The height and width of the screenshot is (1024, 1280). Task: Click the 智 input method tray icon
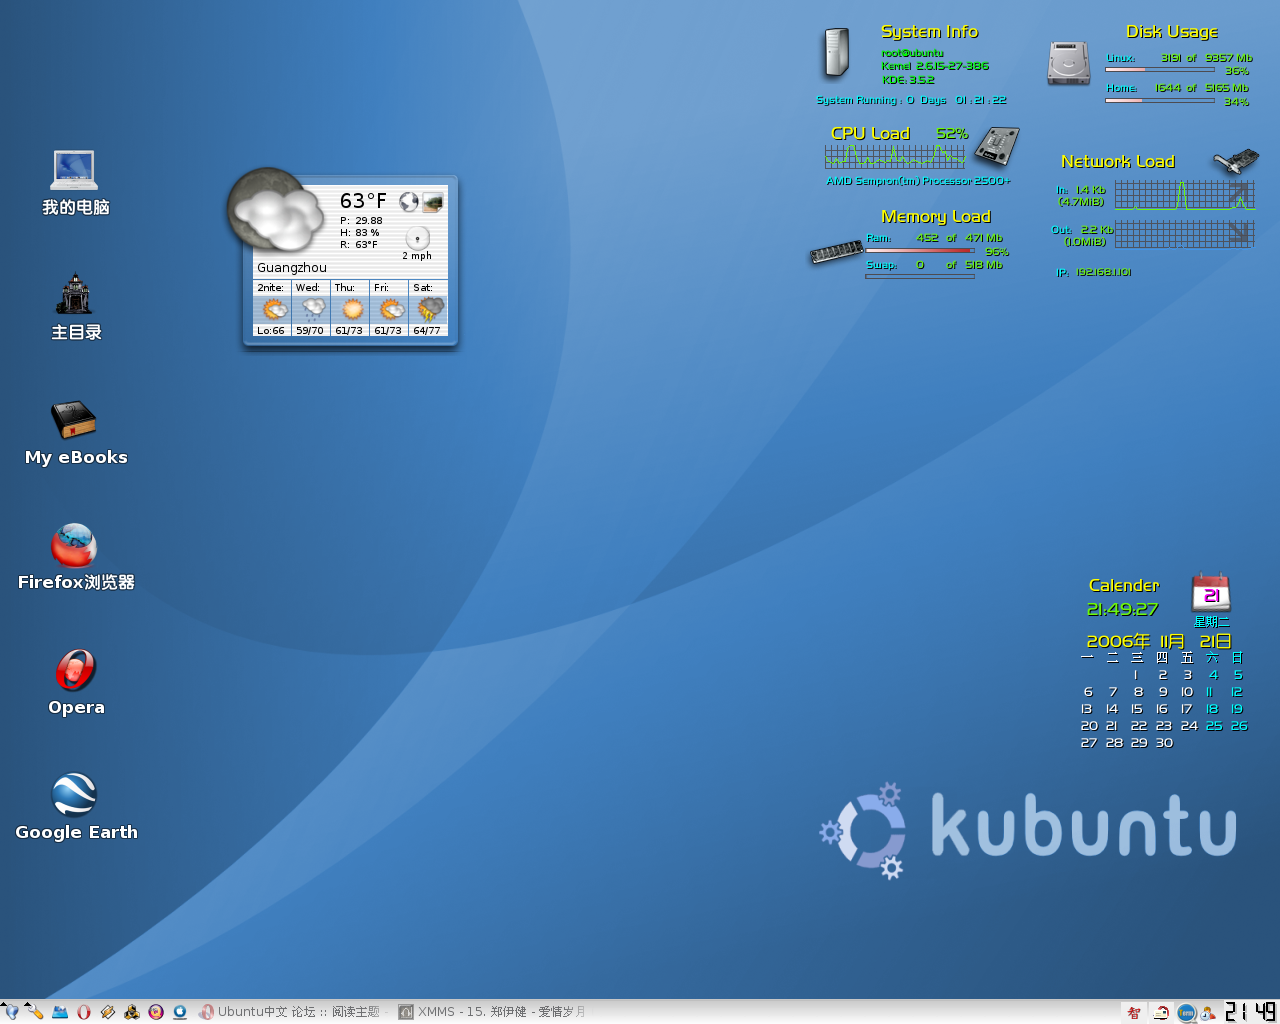[x=1134, y=1013]
